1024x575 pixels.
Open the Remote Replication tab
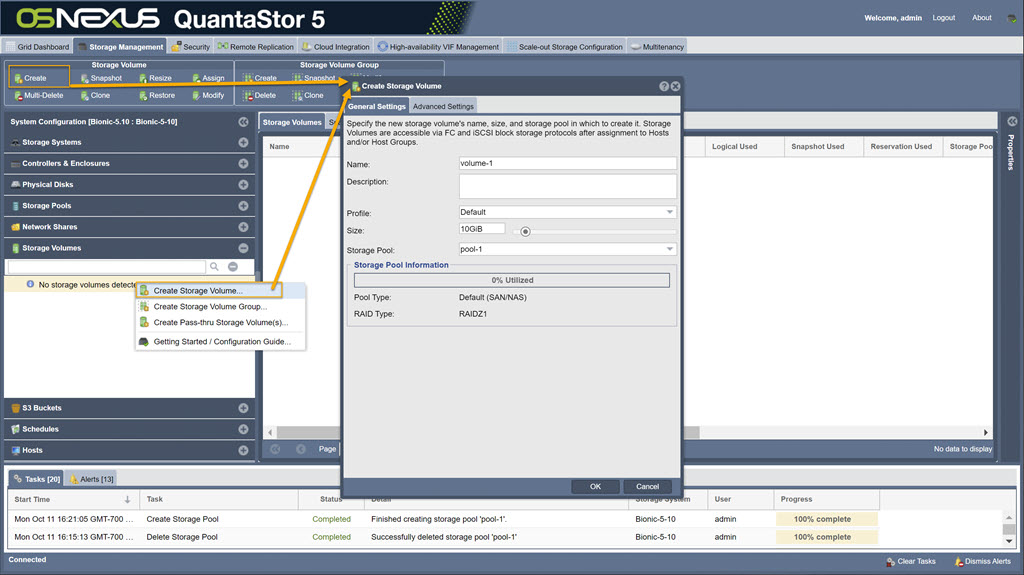pos(255,47)
